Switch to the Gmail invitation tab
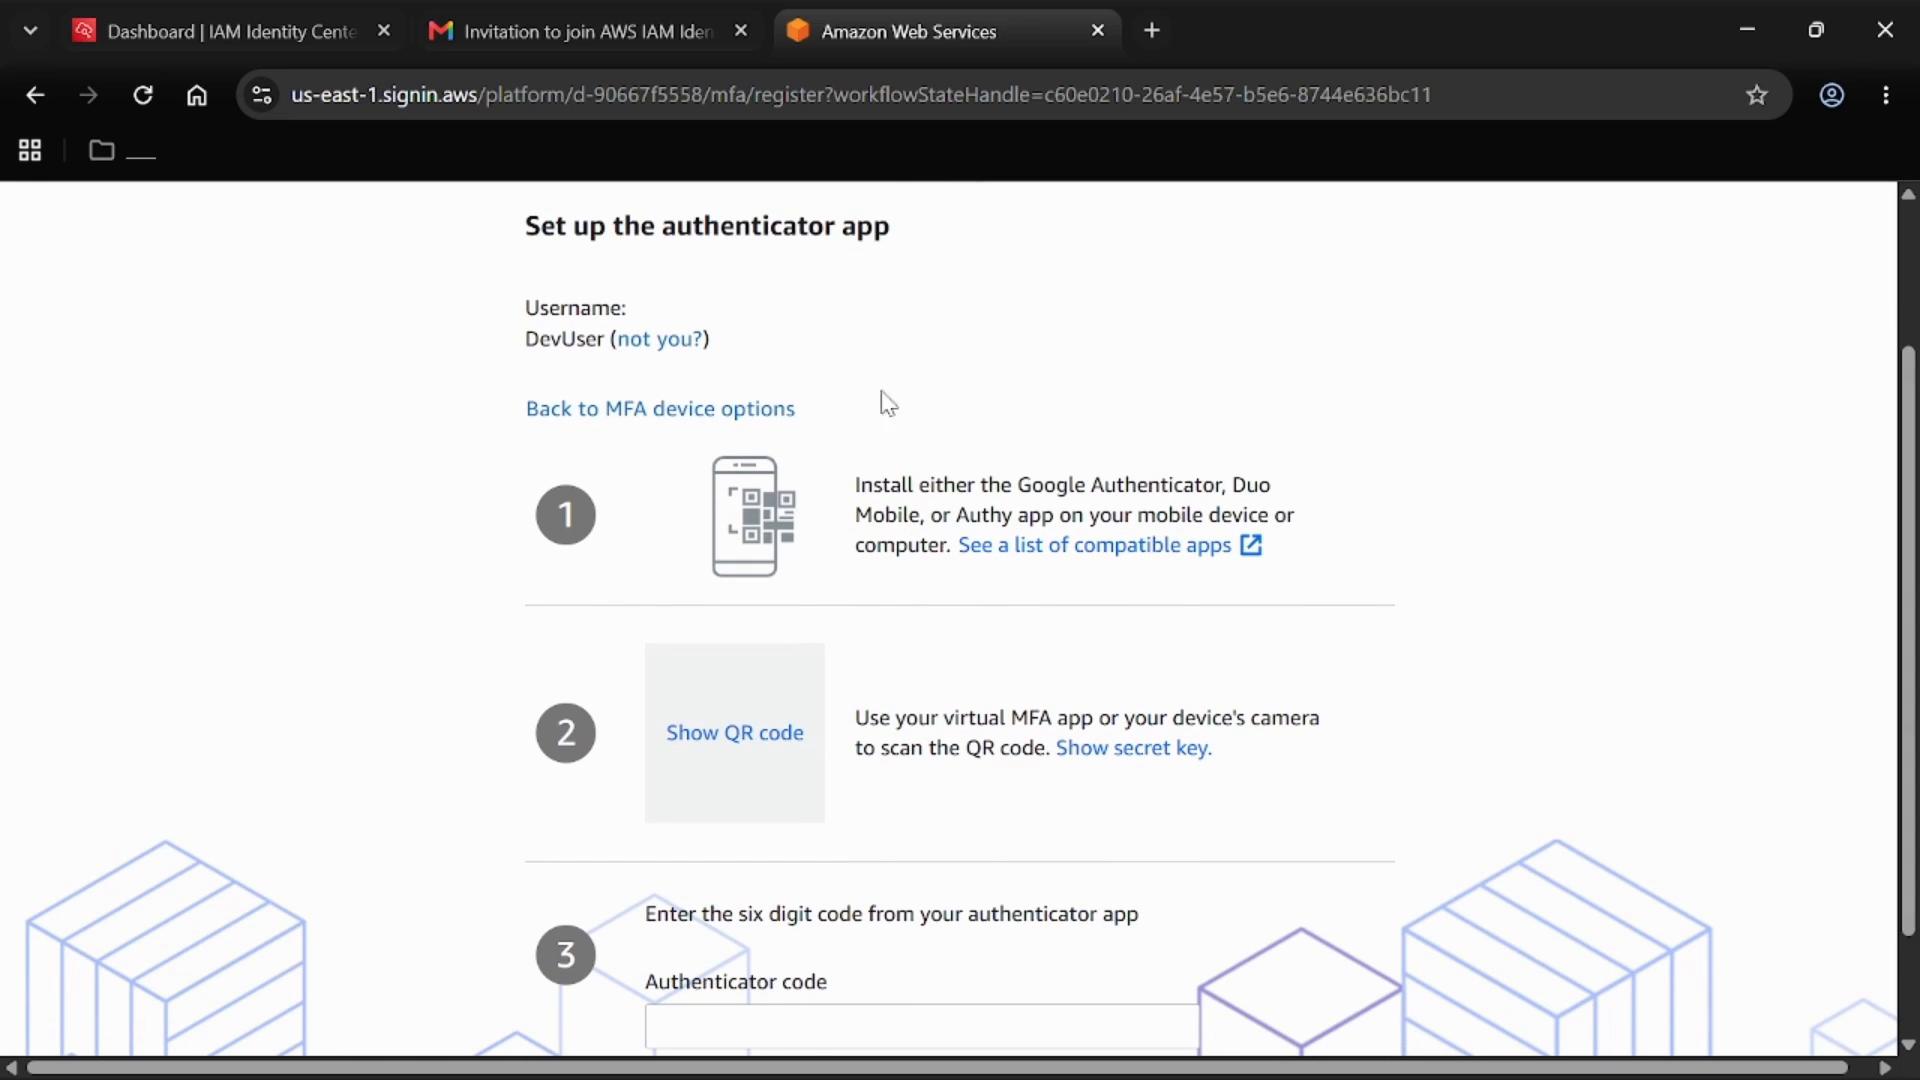1920x1080 pixels. click(x=587, y=31)
